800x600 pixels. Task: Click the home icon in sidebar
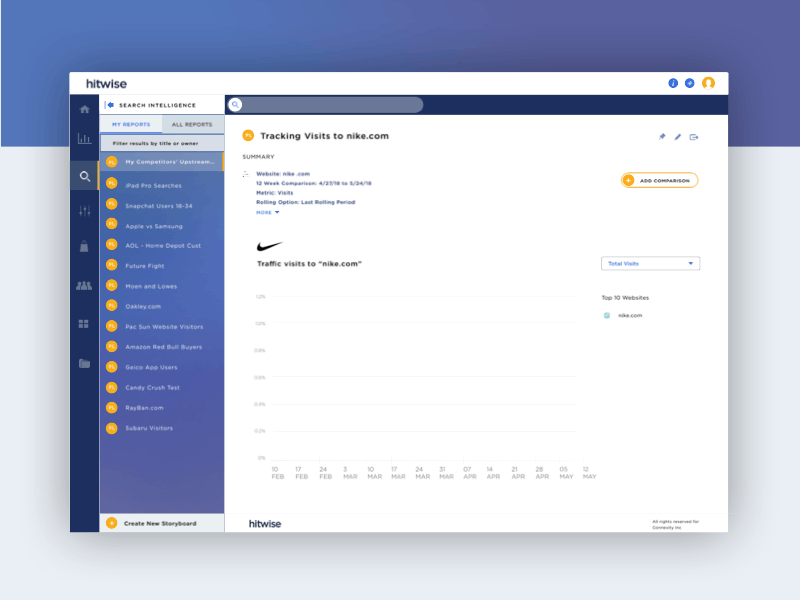[84, 109]
